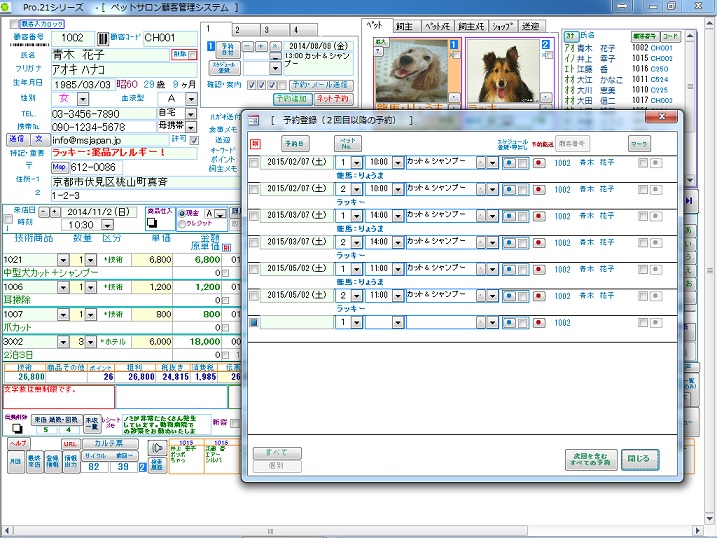The width and height of the screenshot is (717, 538).
Task: Open the product code 1021 dropdown
Action: tap(63, 261)
